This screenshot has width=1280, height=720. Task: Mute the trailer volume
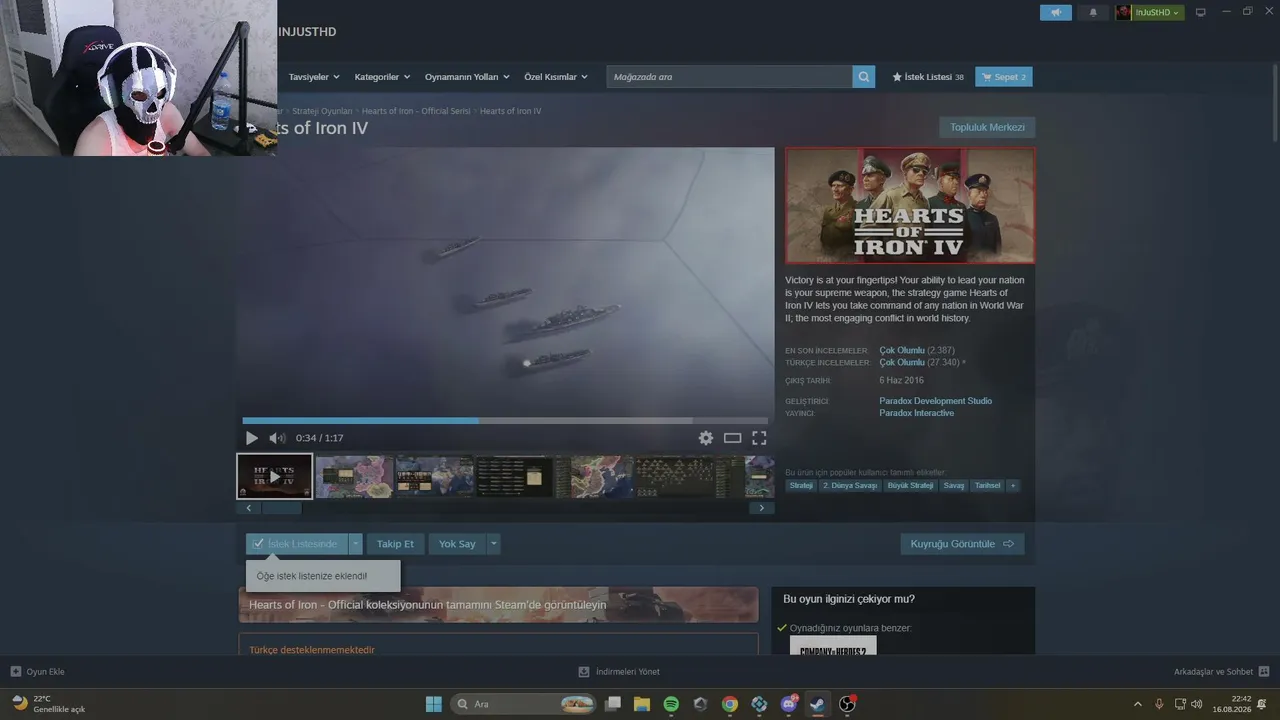277,438
